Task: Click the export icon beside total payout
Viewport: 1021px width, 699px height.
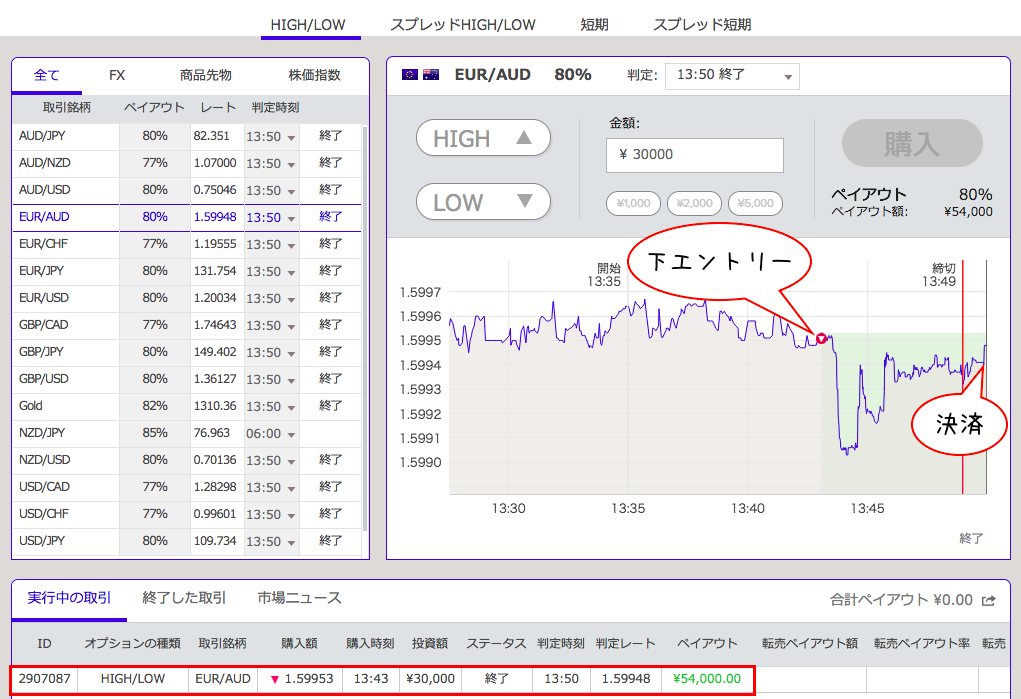Action: point(989,601)
